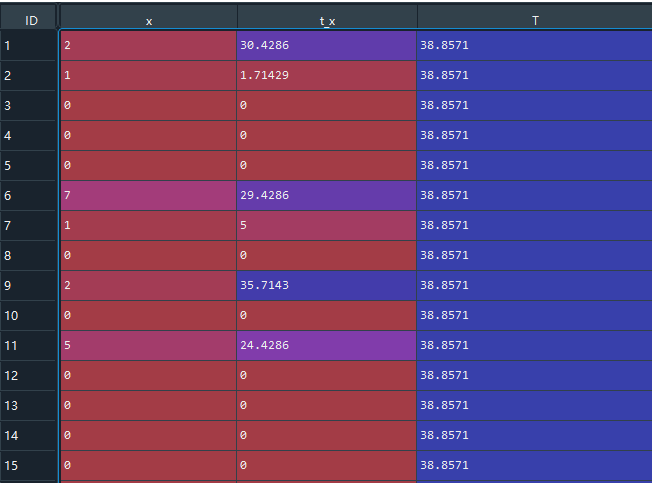Select row header 8
This screenshot has height=483, width=652.
point(28,255)
